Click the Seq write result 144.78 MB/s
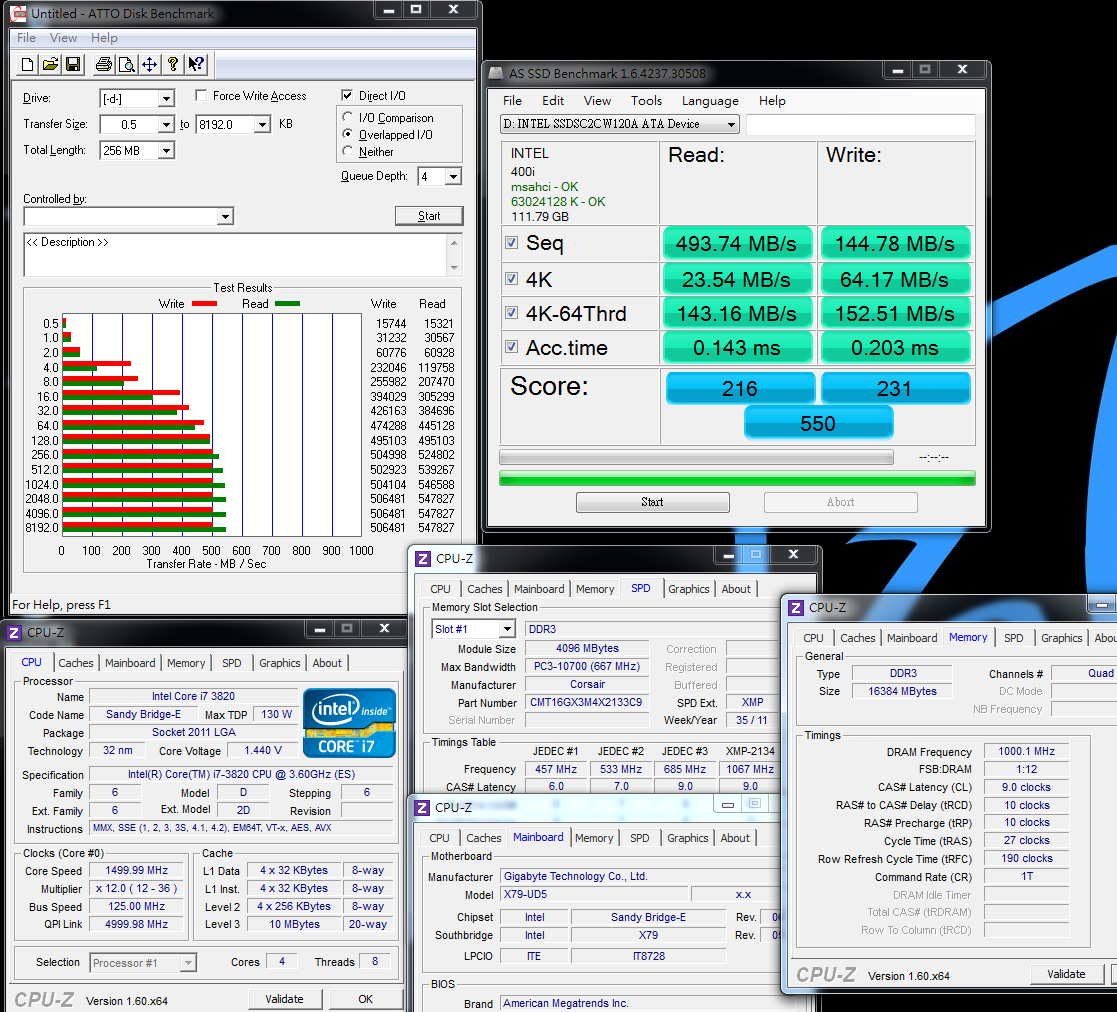Screen dimensions: 1117x1012 (895, 244)
